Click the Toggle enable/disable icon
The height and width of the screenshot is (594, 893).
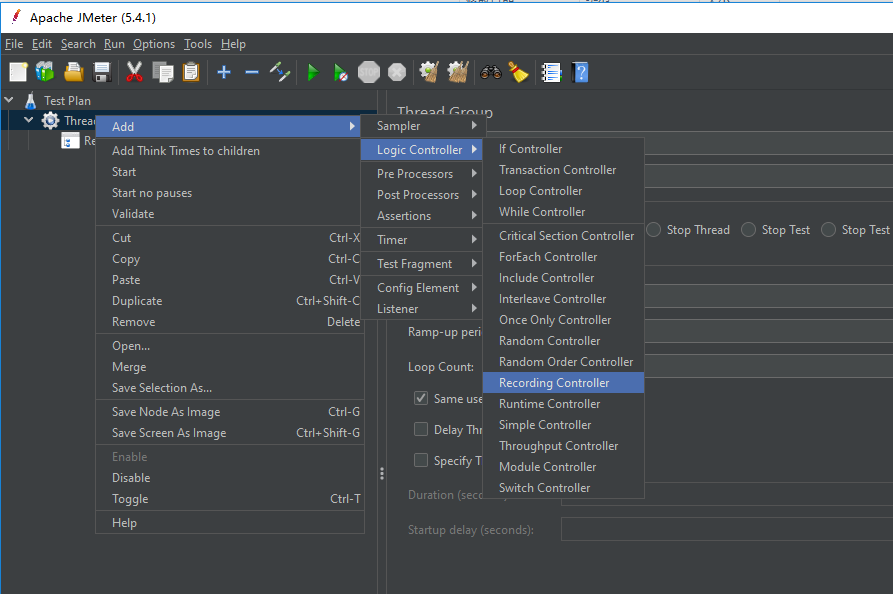(x=280, y=72)
